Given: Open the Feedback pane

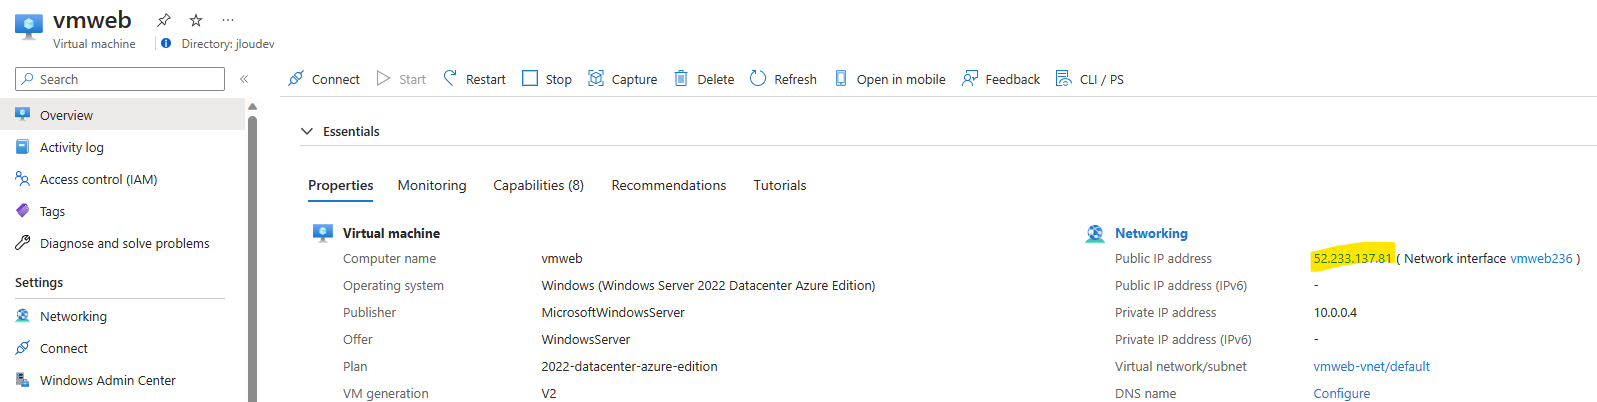Looking at the screenshot, I should [x=1001, y=79].
